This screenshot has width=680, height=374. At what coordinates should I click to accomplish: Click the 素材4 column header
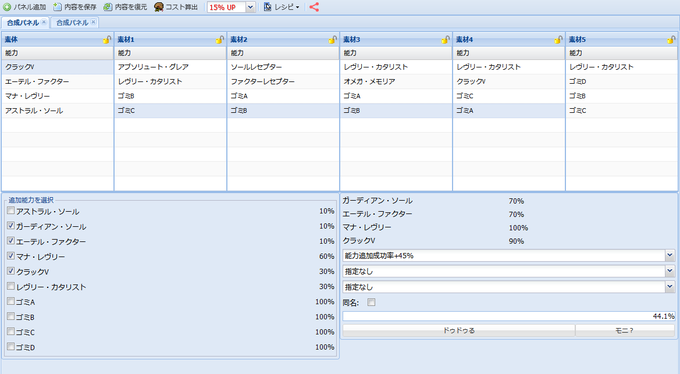click(x=509, y=39)
